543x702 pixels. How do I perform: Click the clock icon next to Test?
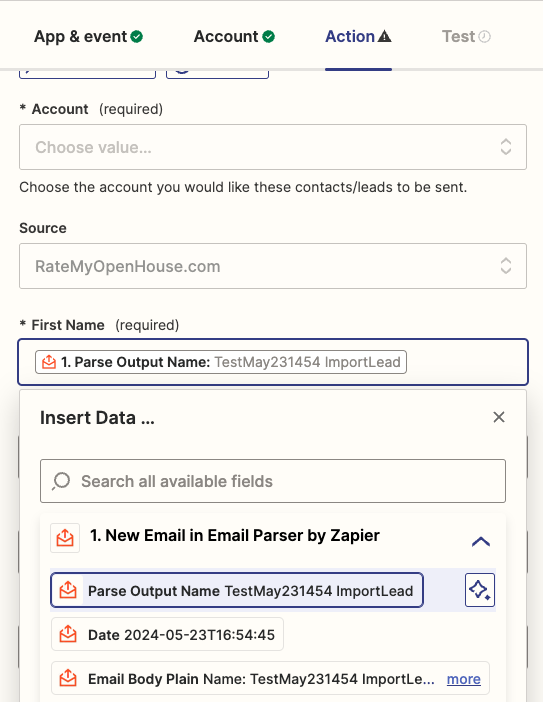[484, 37]
